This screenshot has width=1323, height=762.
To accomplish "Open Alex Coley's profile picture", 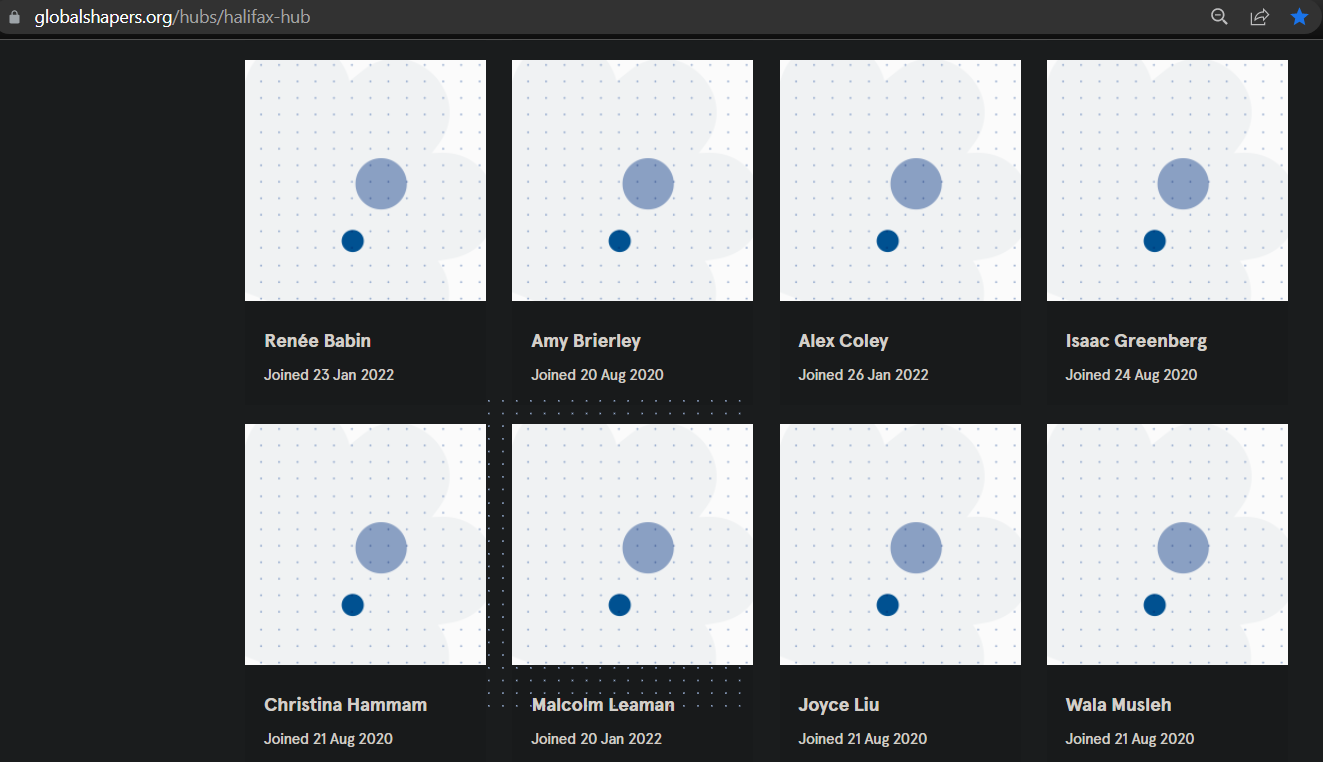I will click(x=900, y=180).
